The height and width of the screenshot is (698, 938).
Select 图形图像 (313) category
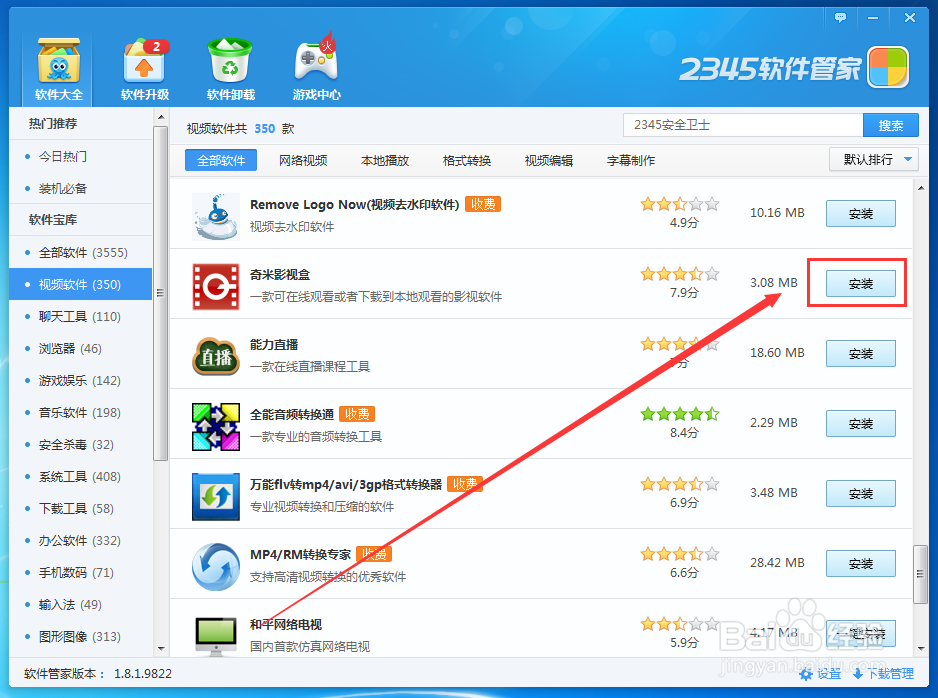[81, 636]
